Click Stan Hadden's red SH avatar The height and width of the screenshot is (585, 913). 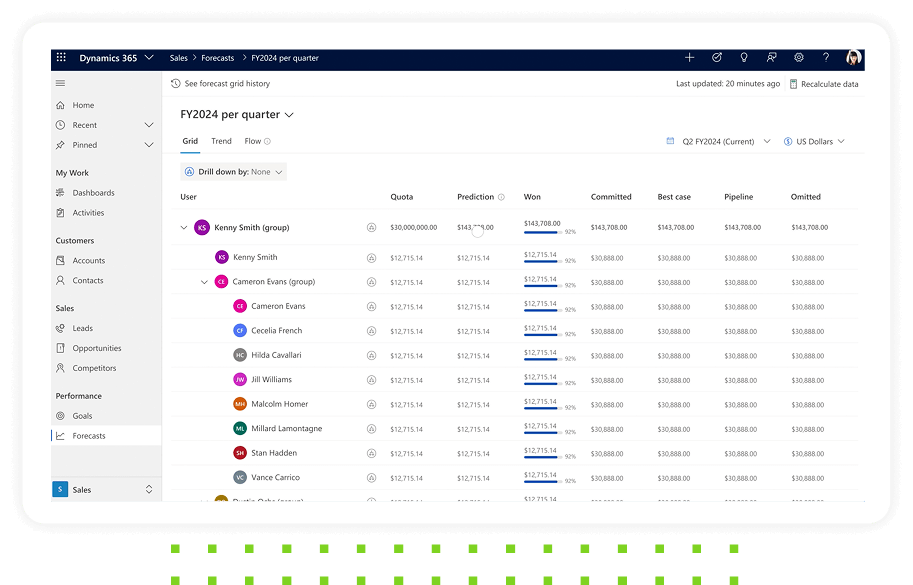pos(240,453)
